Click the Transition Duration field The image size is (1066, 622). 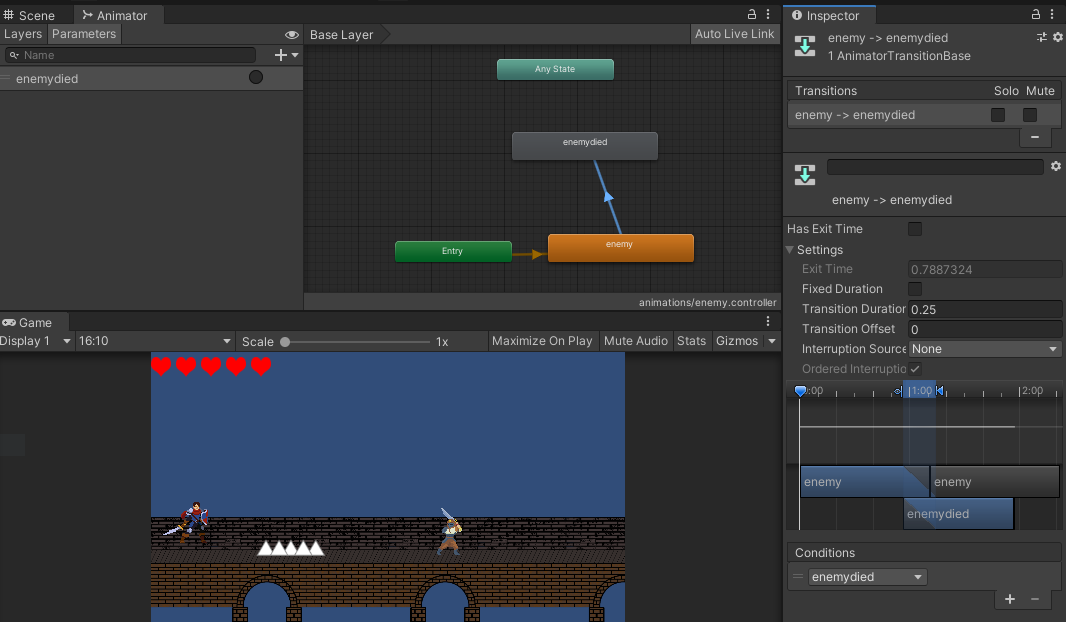pyautogui.click(x=984, y=309)
